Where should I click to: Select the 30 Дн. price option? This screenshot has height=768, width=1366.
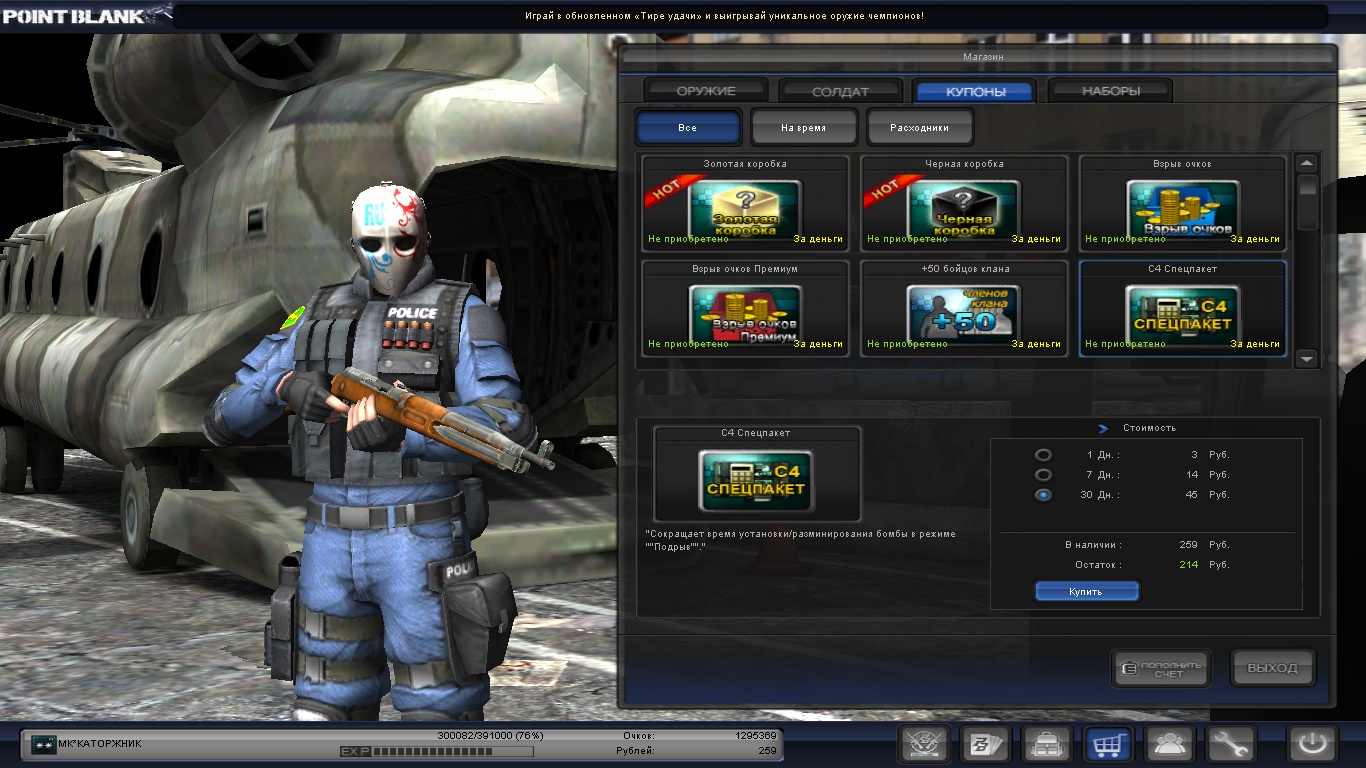pos(1043,495)
